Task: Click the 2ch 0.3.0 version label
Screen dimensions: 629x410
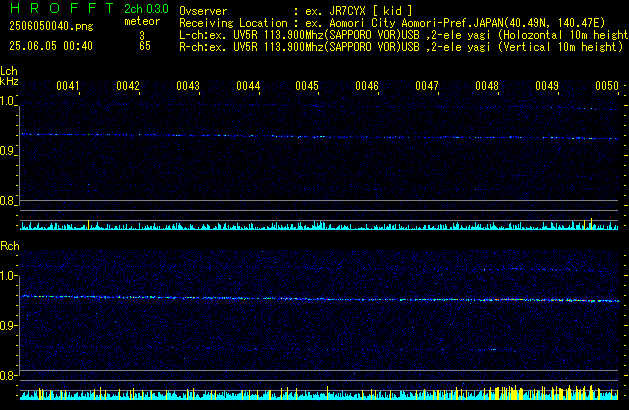Action: (146, 9)
